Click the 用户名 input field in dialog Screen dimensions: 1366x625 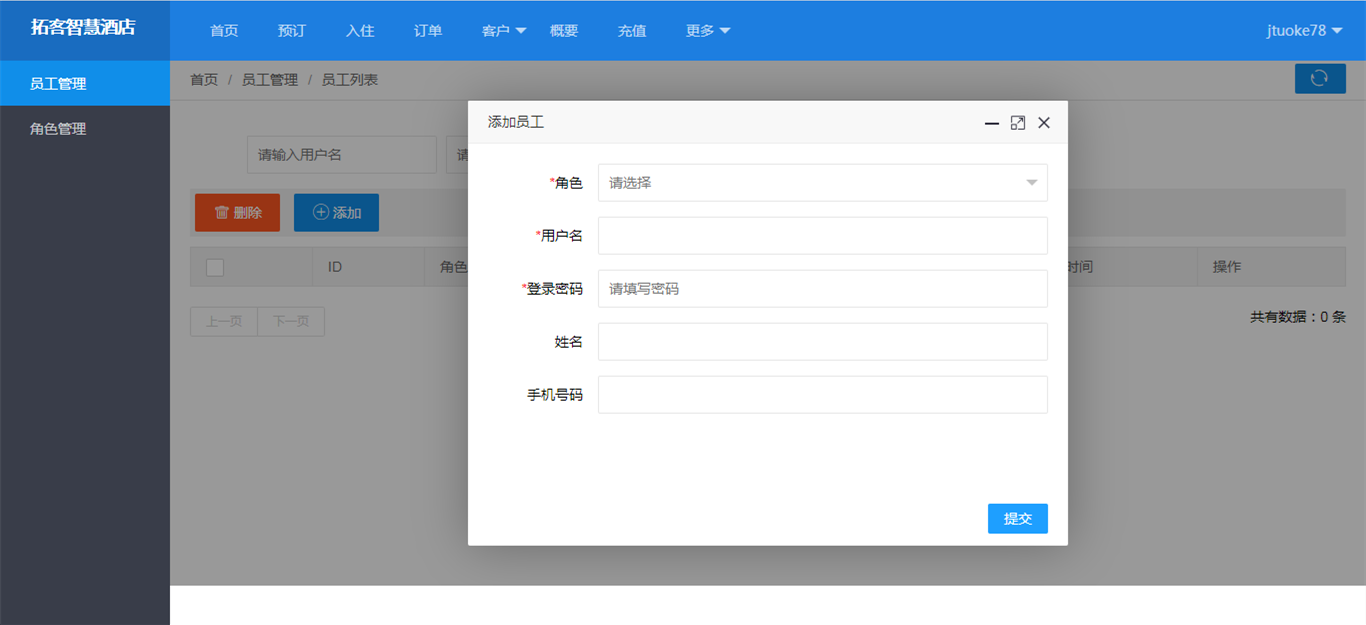click(823, 236)
